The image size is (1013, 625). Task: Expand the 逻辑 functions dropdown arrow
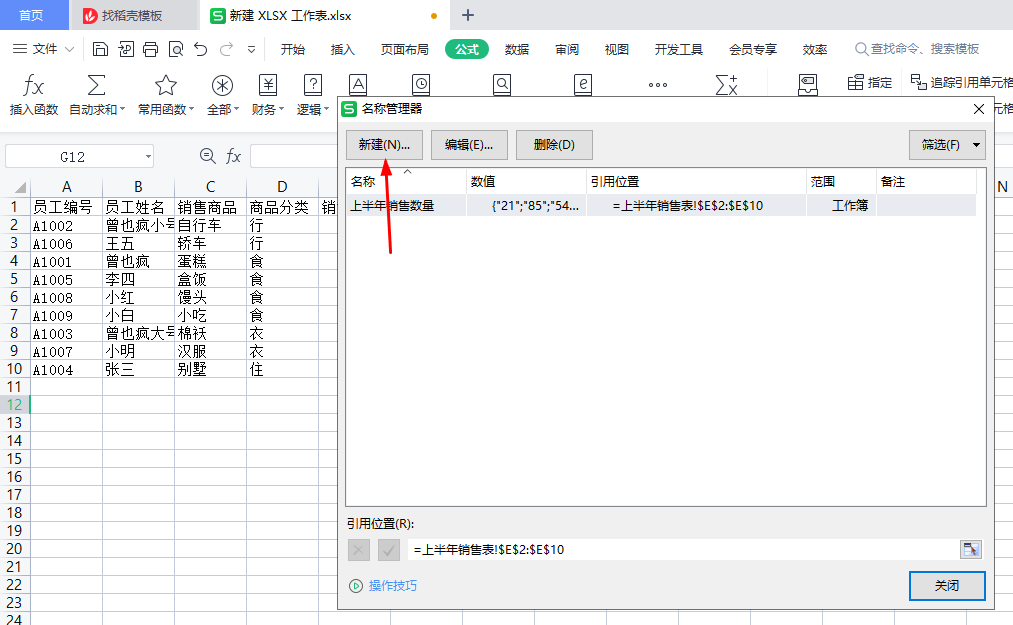(327, 109)
